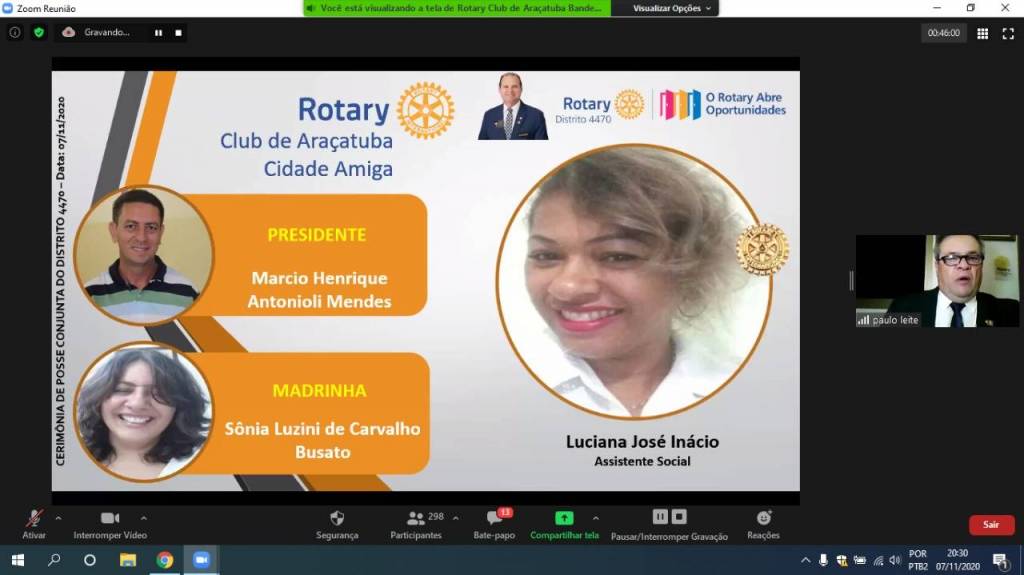1024x575 pixels.
Task: Open the Segurança shield options
Action: click(x=337, y=519)
